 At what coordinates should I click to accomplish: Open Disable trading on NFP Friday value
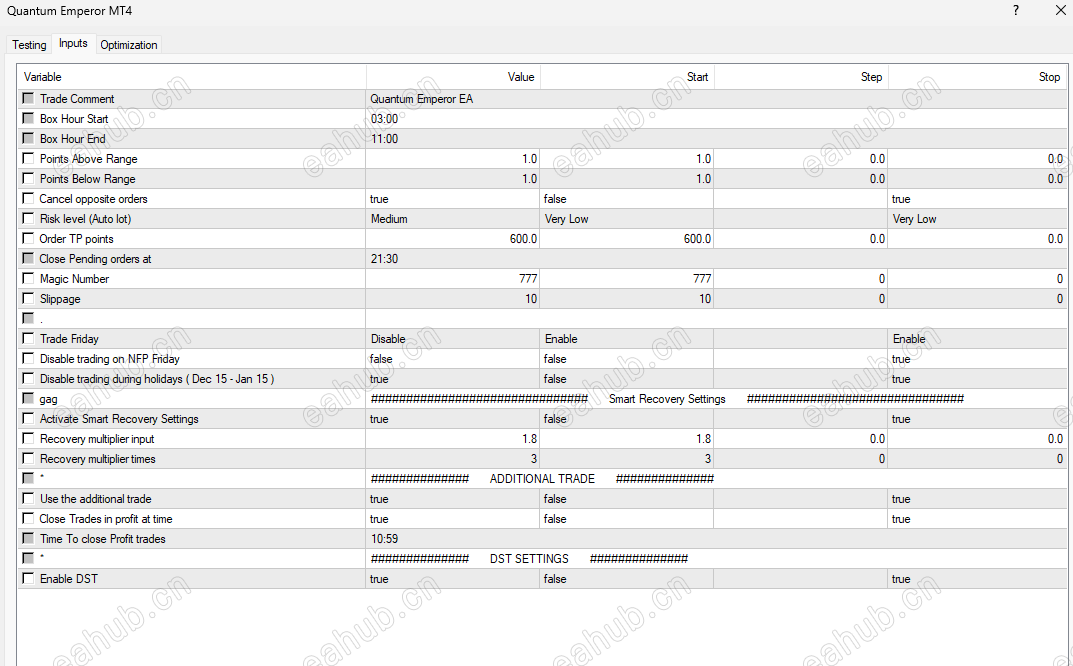coord(453,359)
